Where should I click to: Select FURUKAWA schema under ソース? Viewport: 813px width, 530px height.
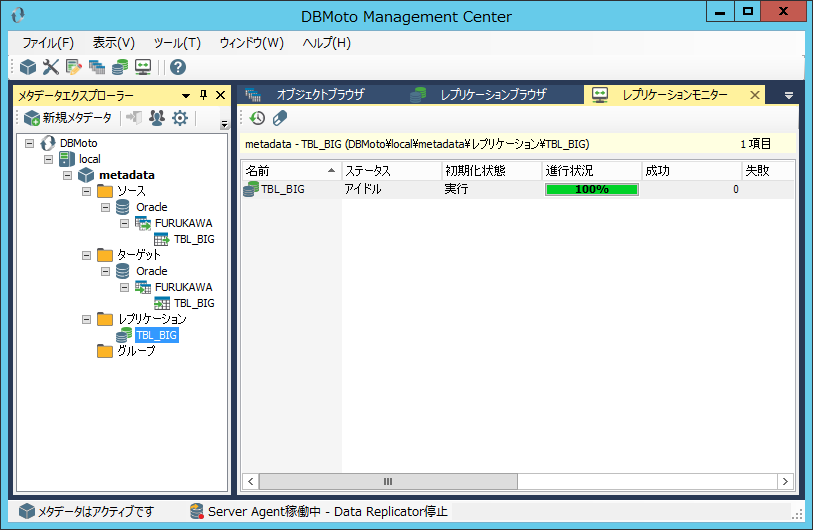[x=184, y=224]
